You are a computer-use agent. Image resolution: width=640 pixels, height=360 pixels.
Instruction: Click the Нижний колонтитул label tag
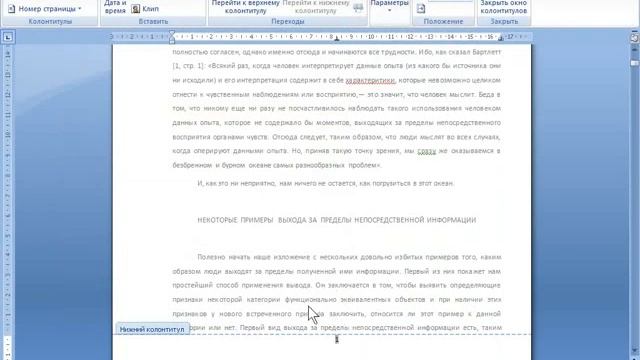[152, 329]
